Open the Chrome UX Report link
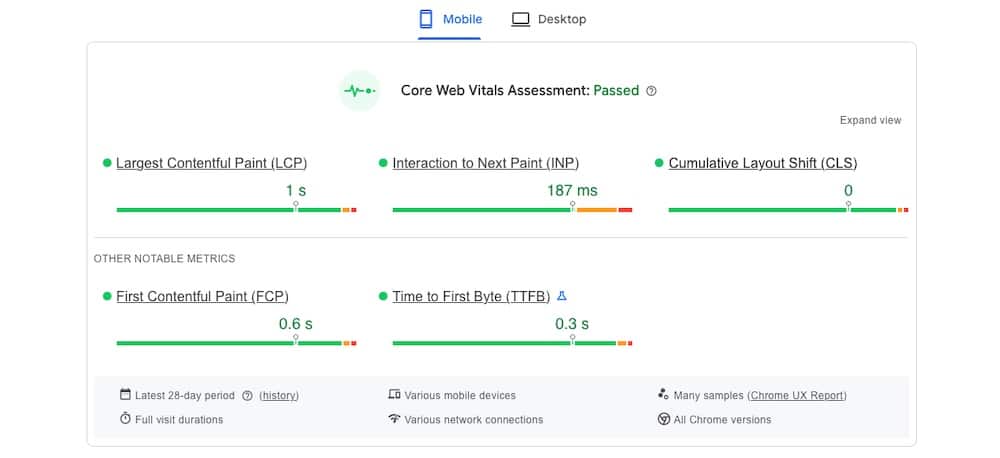 pyautogui.click(x=797, y=396)
